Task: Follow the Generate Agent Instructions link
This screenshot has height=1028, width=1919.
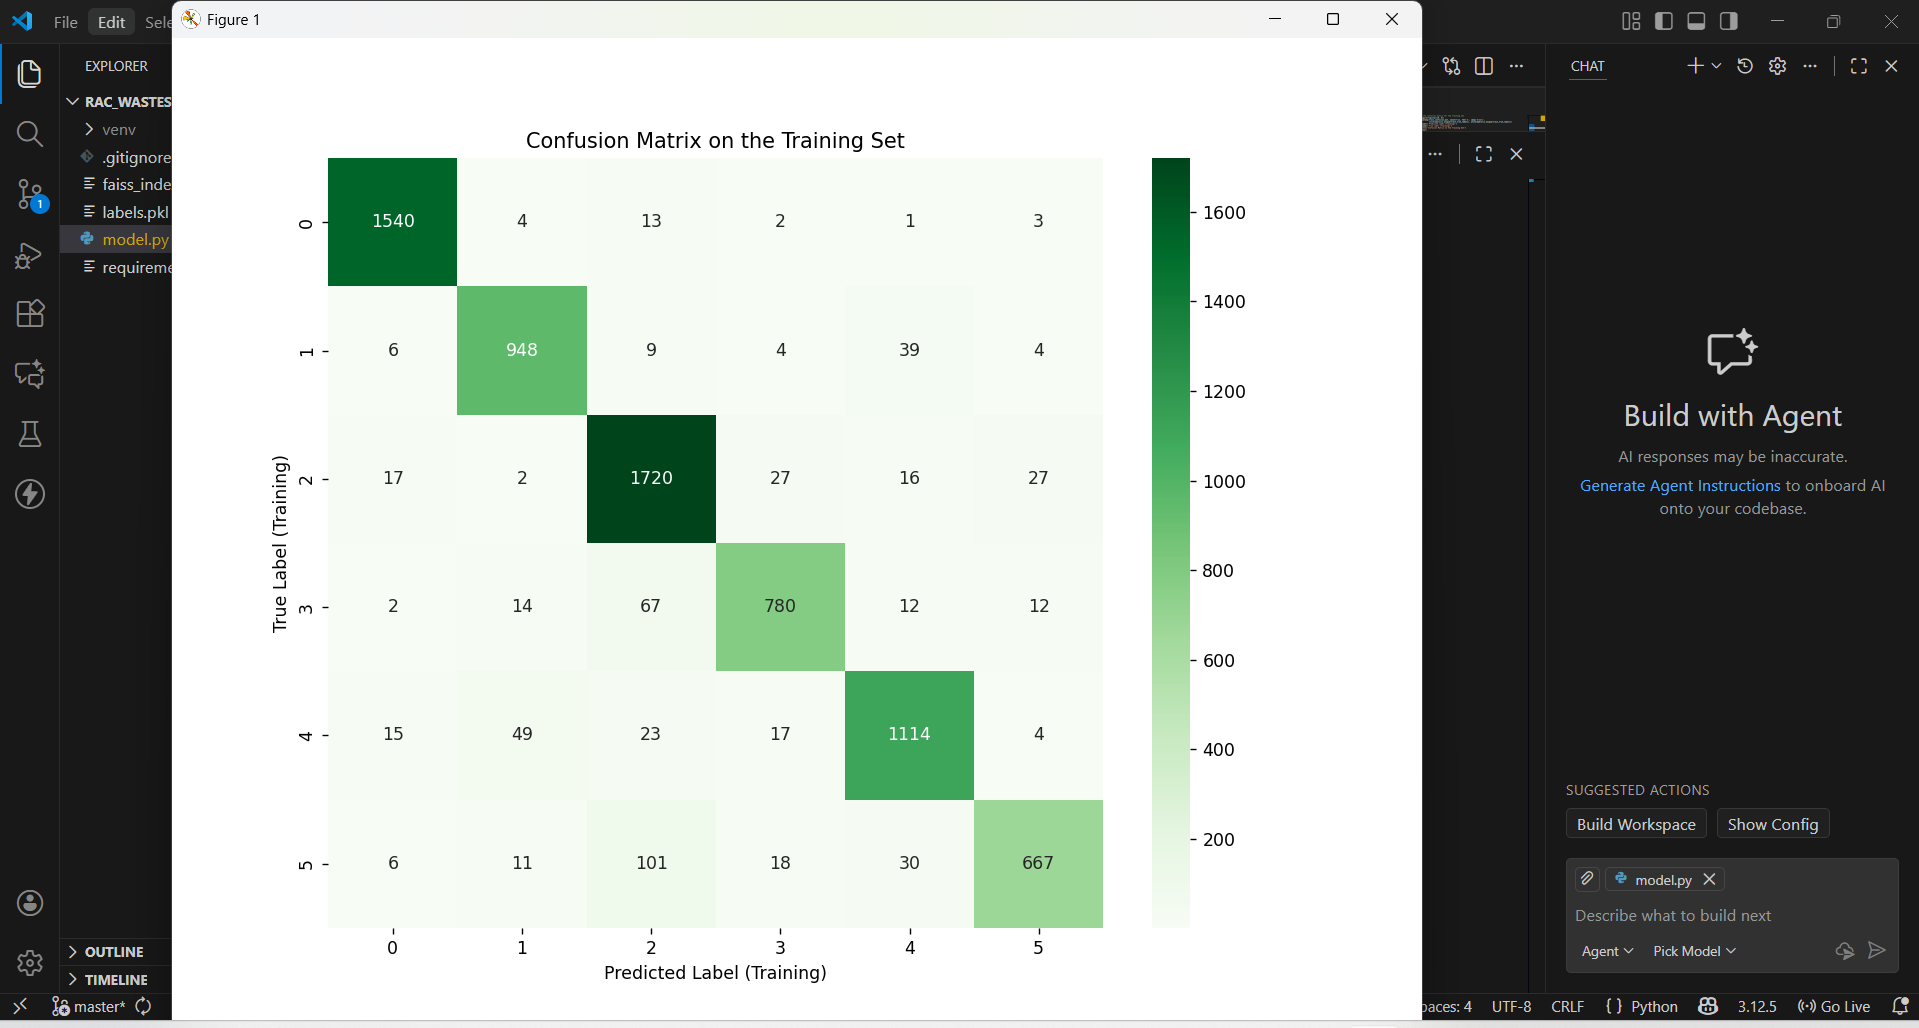Action: click(1680, 485)
